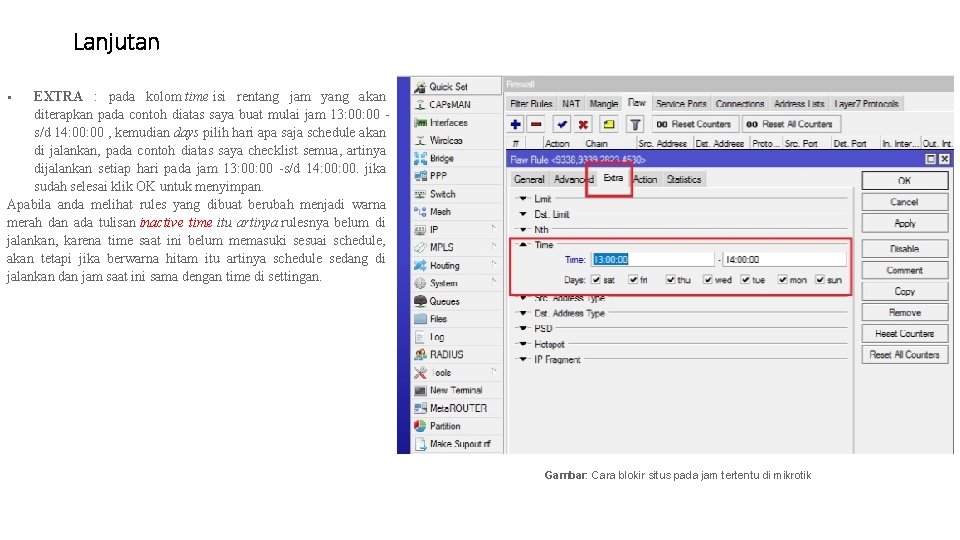Open the RADIUS menu
Screen dimensions: 960x540
[x=456, y=354]
